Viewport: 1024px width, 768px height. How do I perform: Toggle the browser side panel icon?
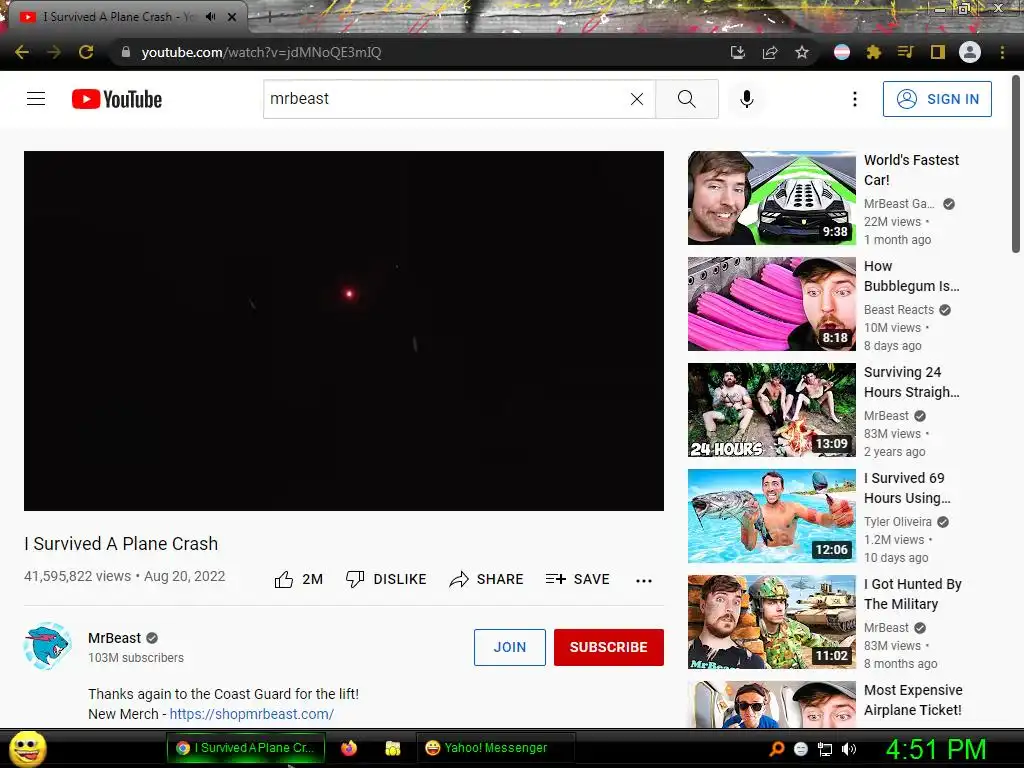coord(938,52)
